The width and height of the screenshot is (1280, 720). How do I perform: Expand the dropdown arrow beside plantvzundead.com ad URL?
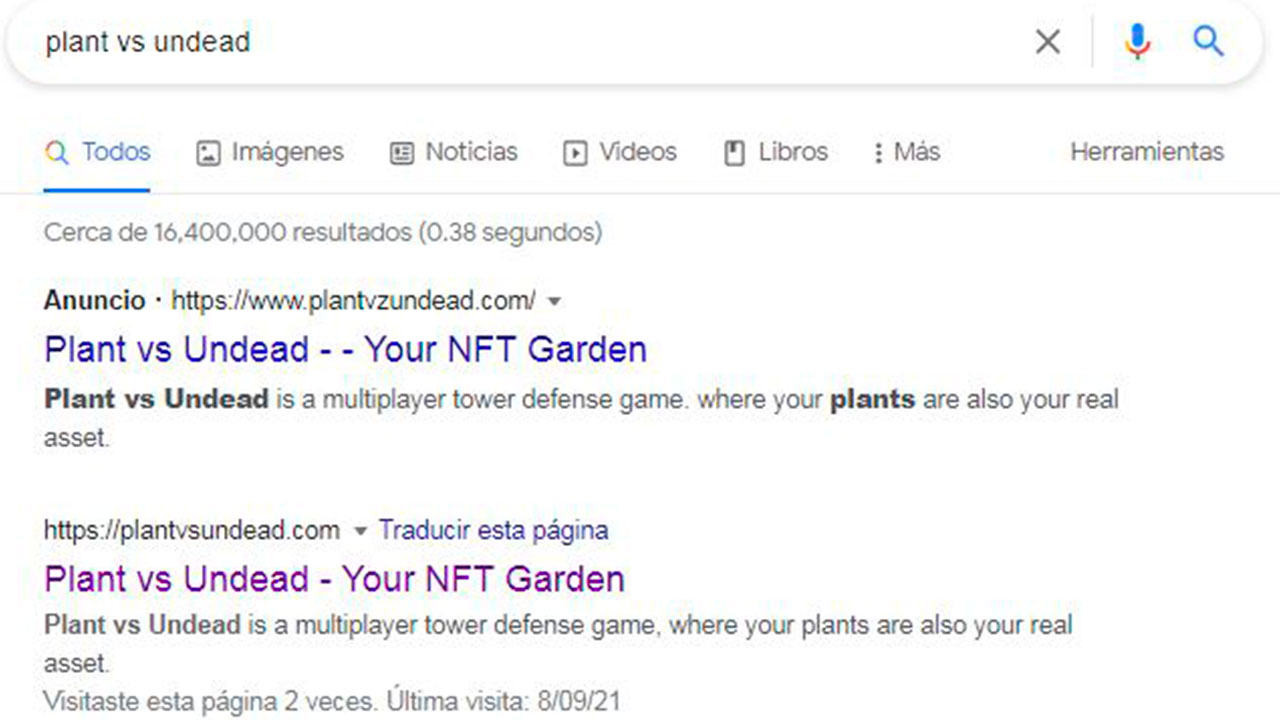coord(555,301)
